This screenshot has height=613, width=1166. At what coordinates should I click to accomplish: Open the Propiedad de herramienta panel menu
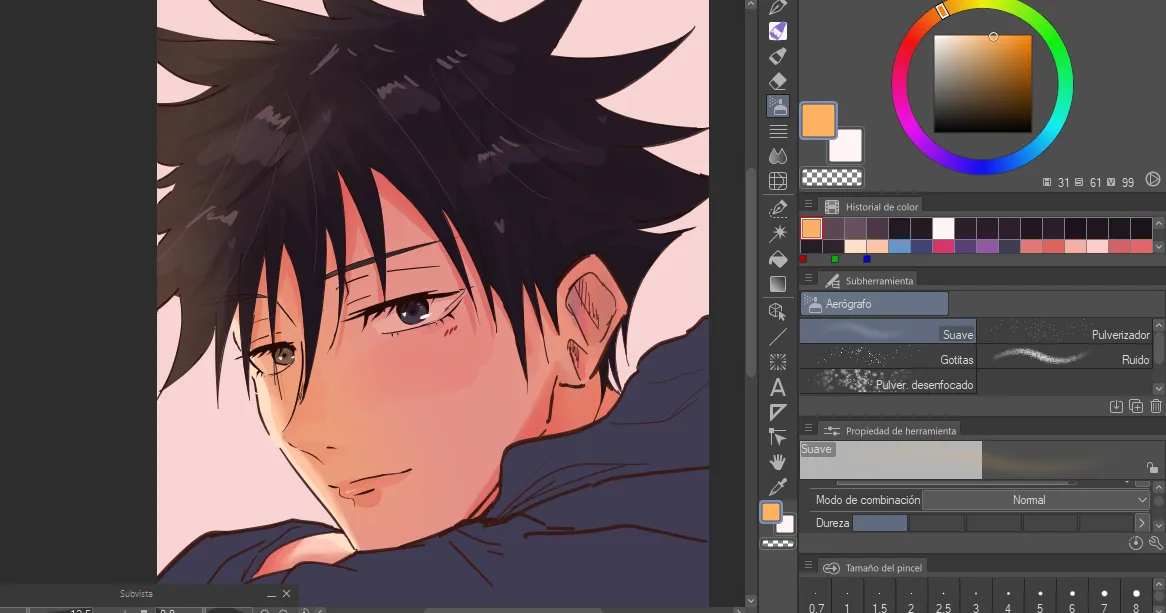coord(808,428)
